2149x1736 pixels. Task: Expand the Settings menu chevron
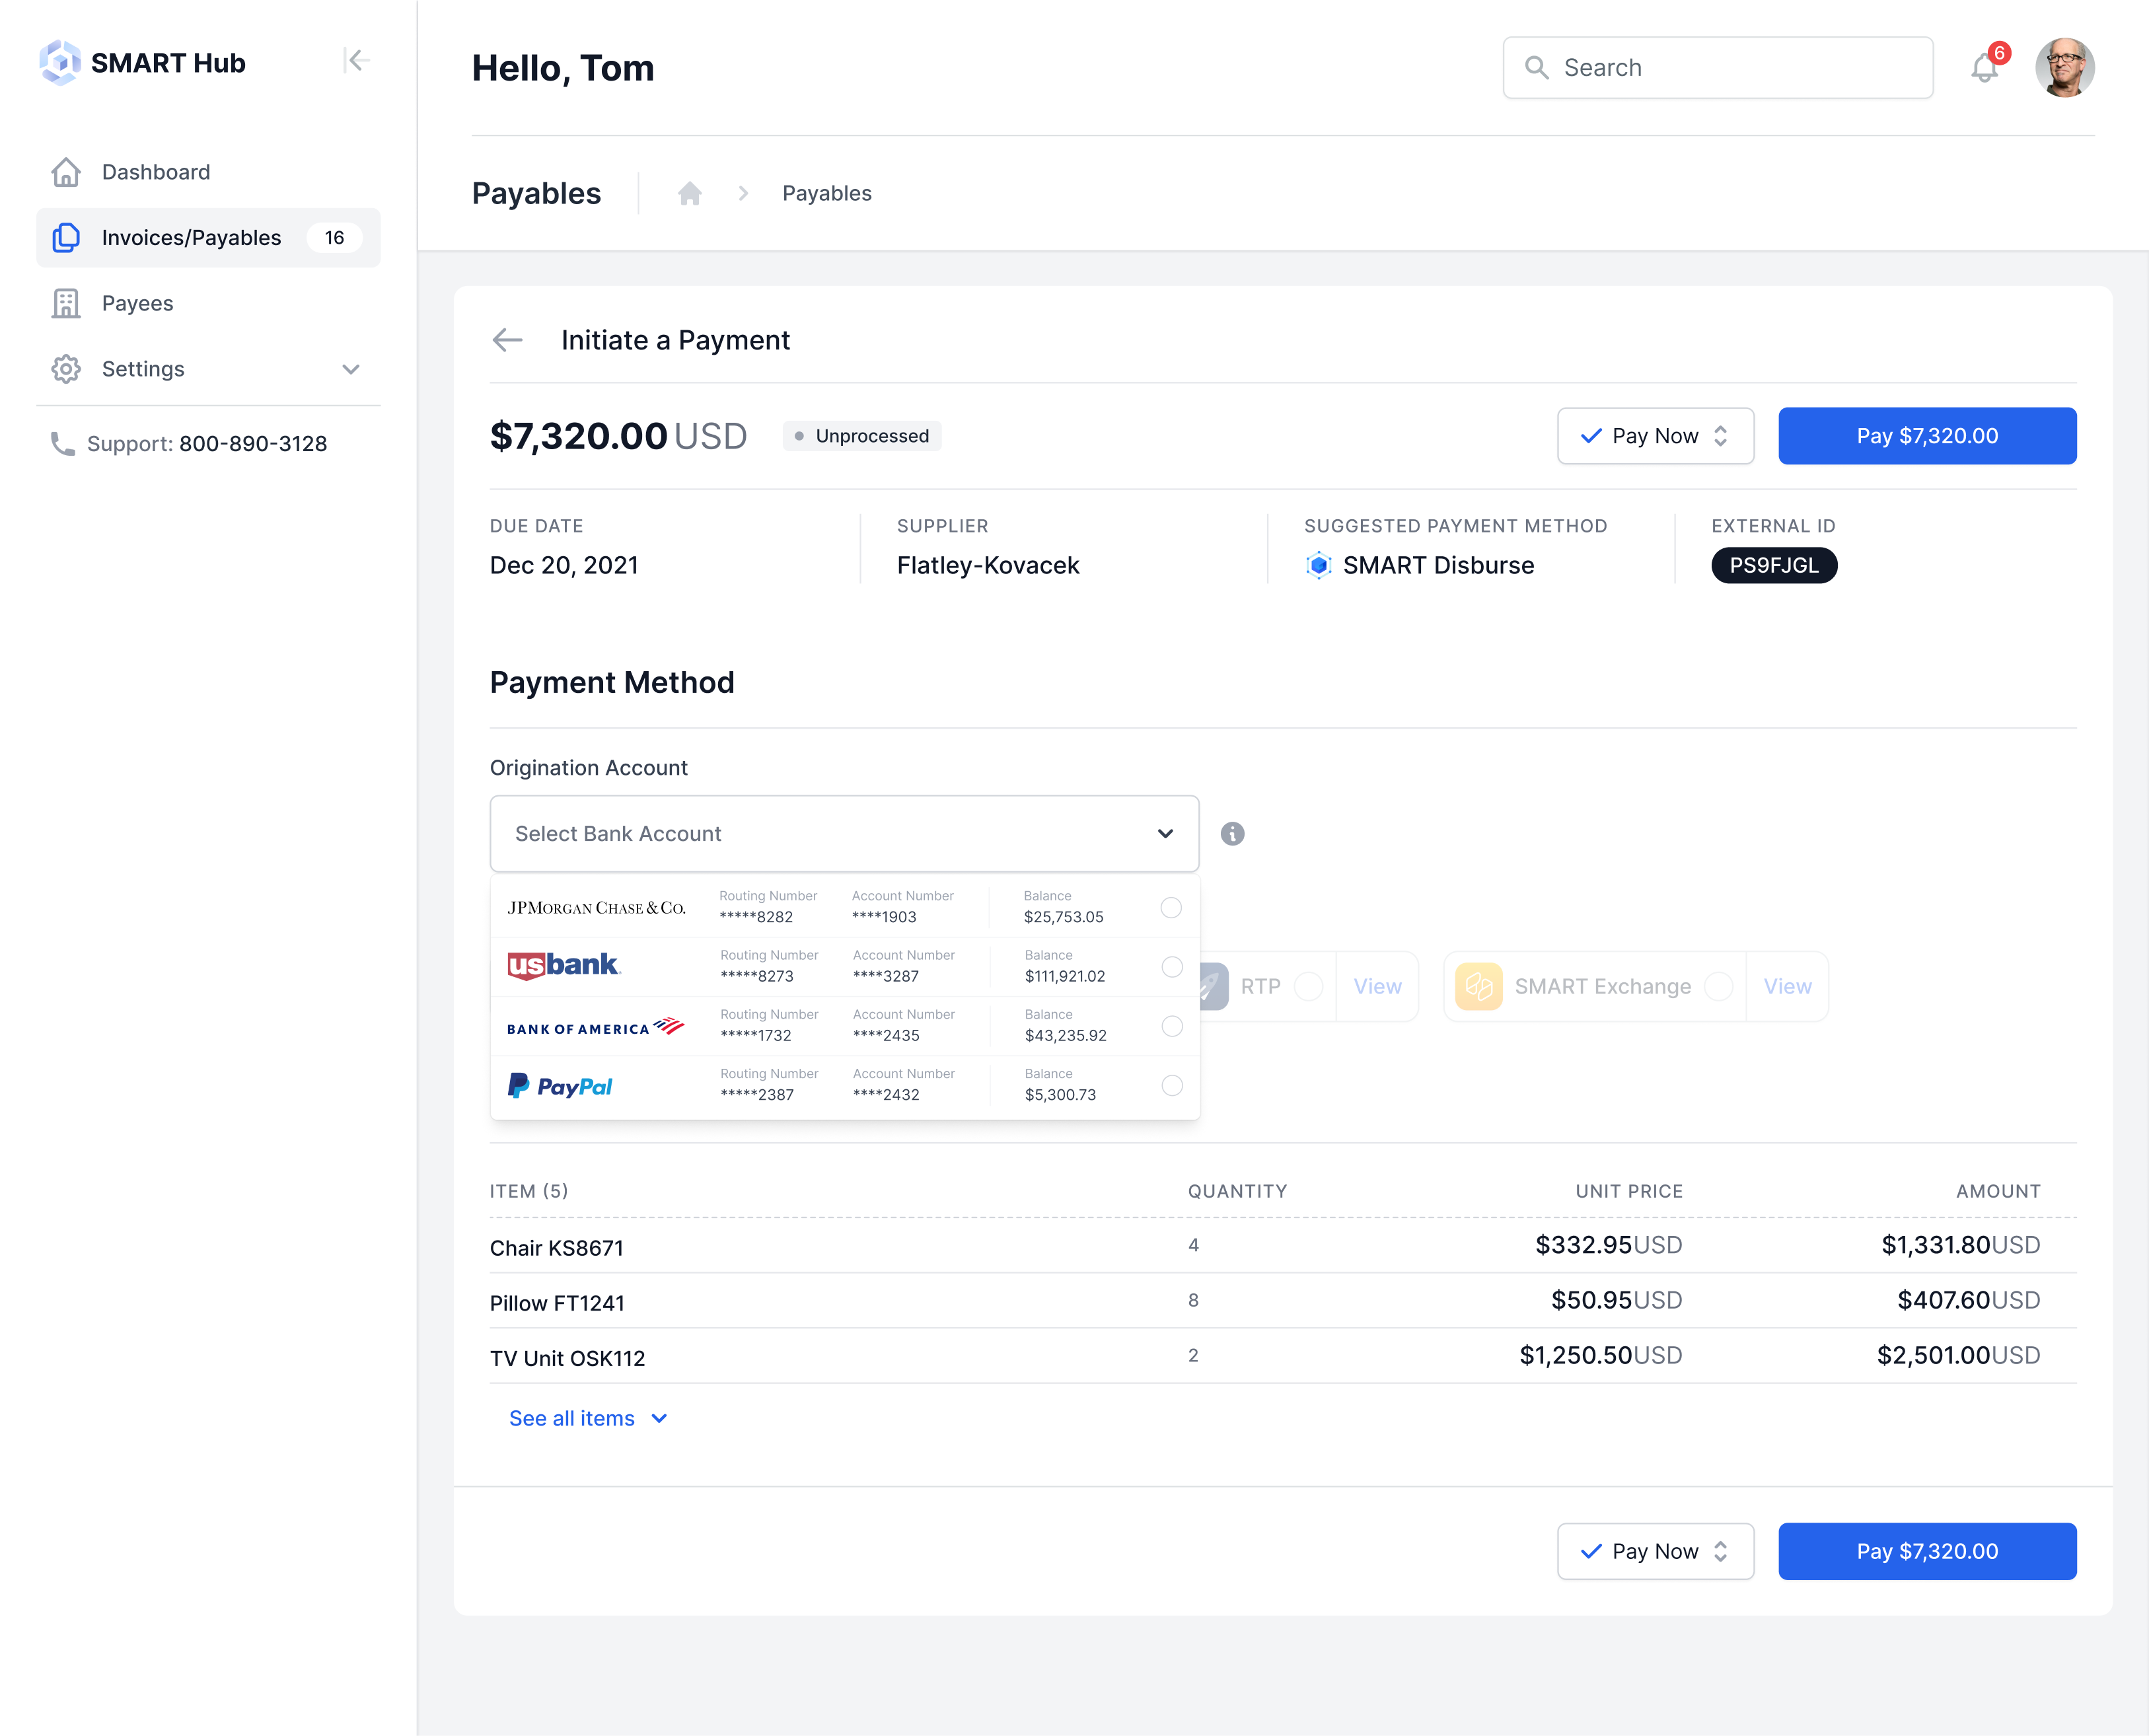pos(350,369)
